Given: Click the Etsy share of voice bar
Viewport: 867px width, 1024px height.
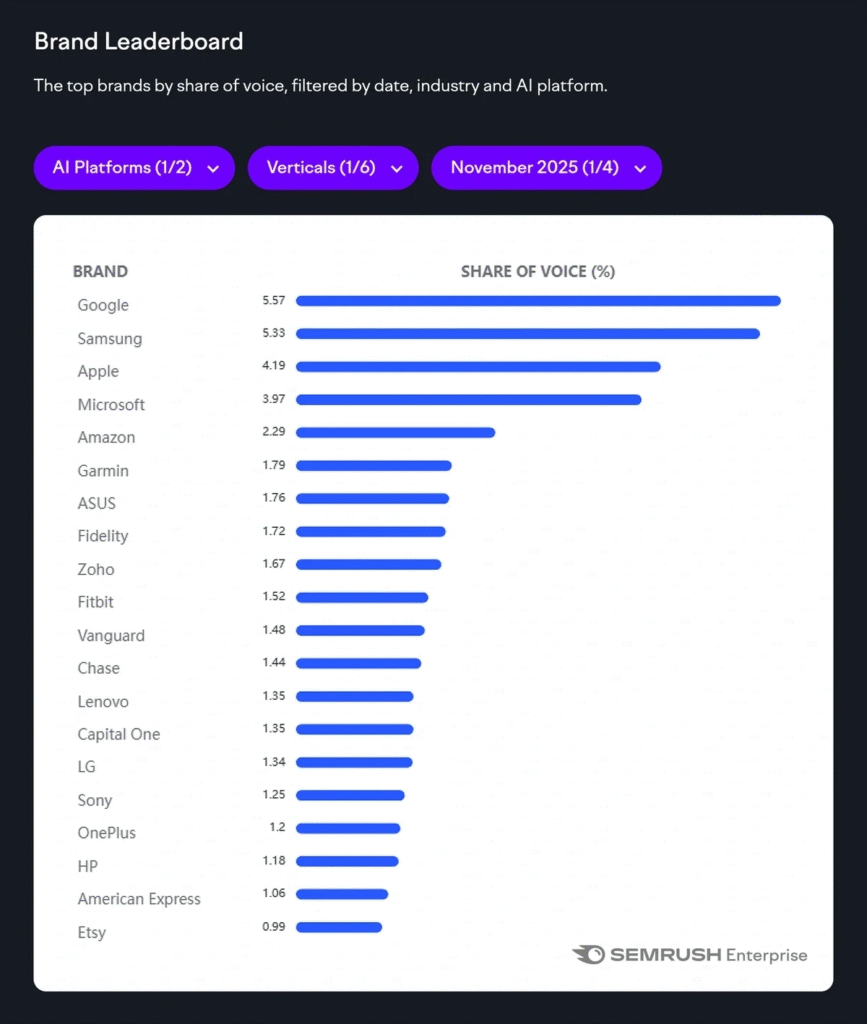Looking at the screenshot, I should [x=340, y=927].
